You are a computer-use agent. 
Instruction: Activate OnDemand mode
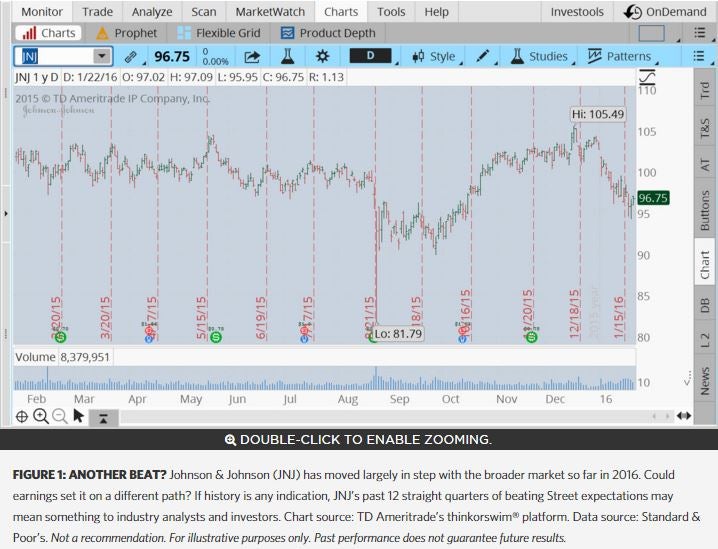point(665,11)
